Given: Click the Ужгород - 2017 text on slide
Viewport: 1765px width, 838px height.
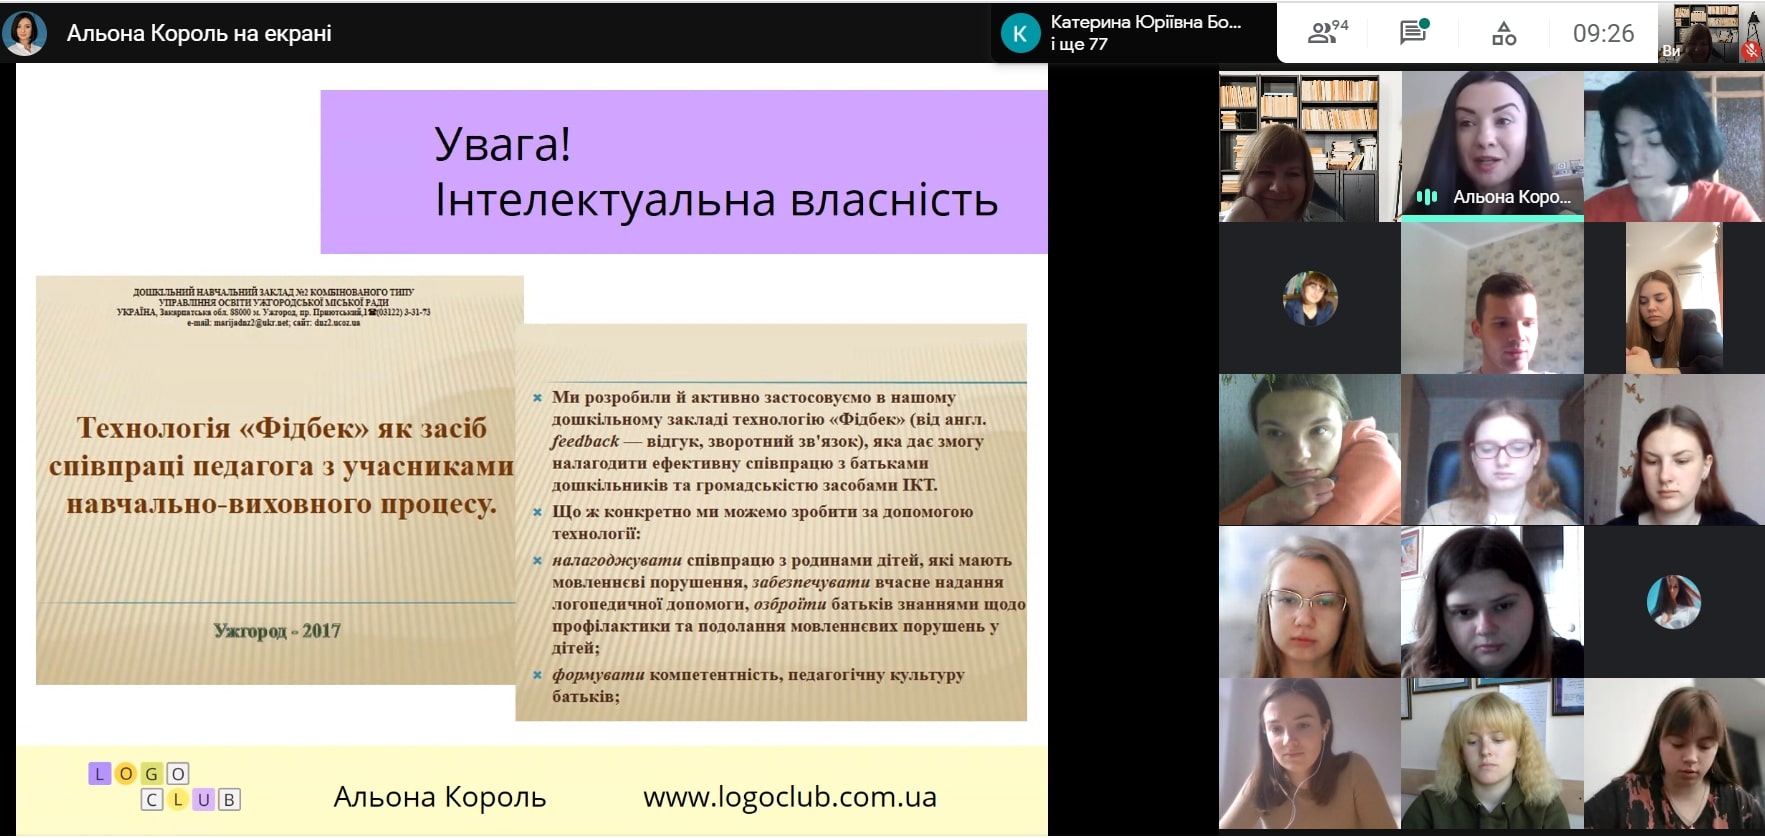Looking at the screenshot, I should point(277,631).
